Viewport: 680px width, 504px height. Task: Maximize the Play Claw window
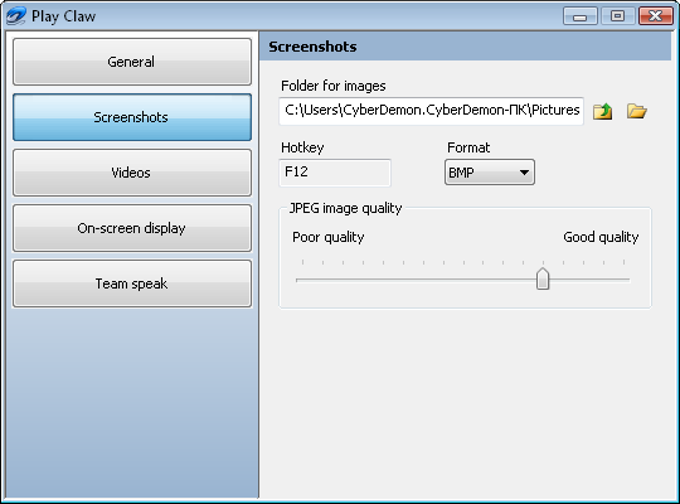tap(618, 16)
